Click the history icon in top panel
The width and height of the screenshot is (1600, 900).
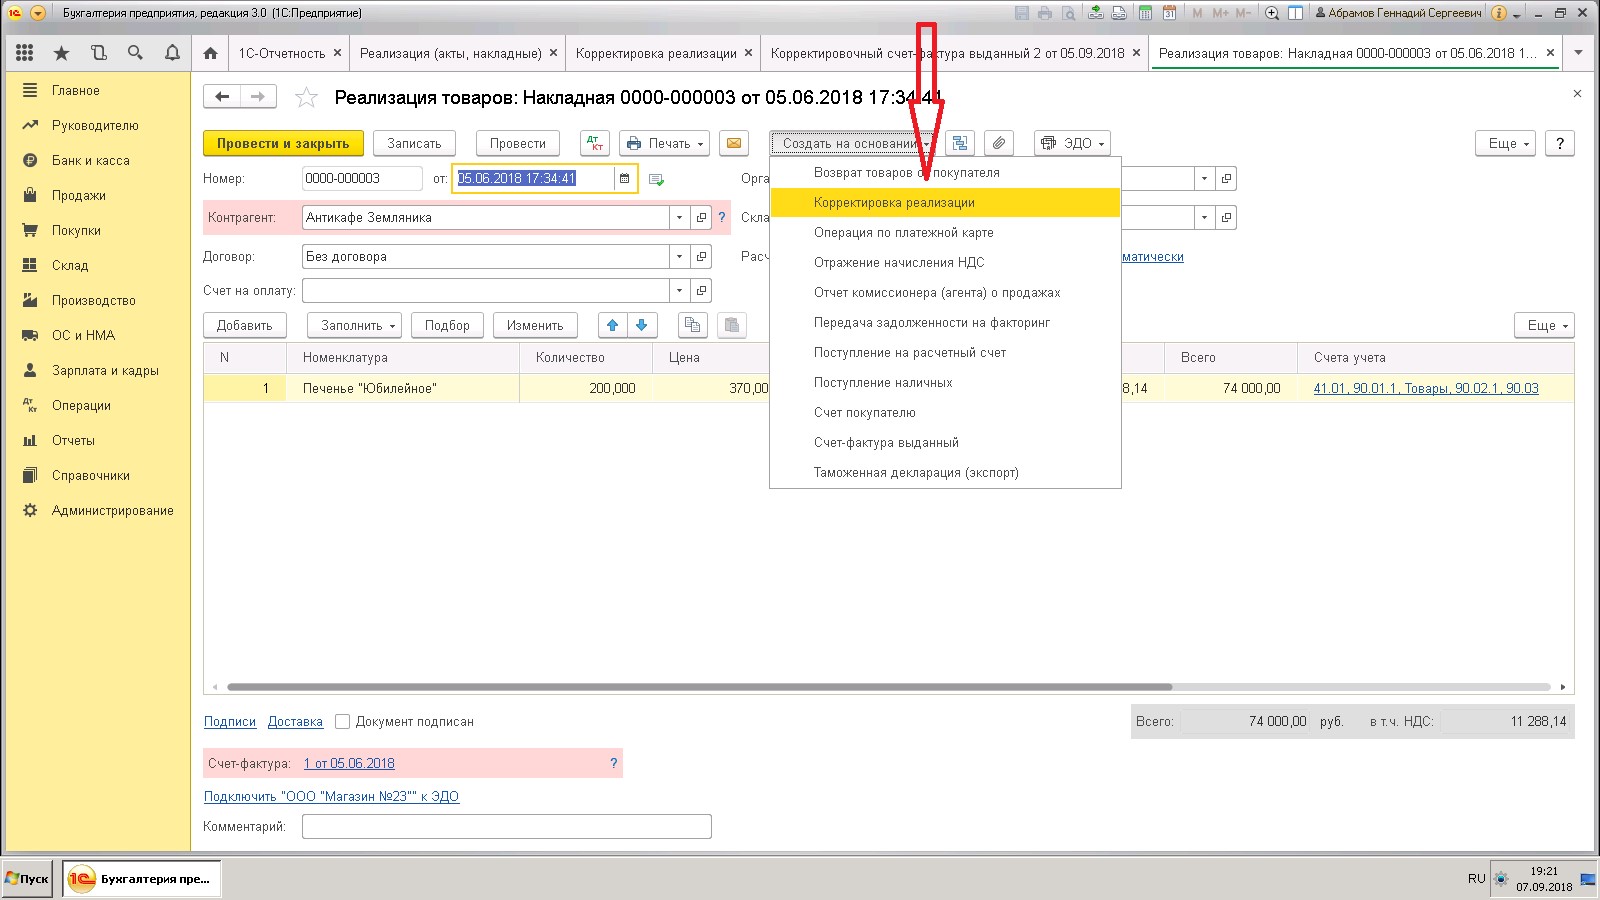[x=98, y=53]
